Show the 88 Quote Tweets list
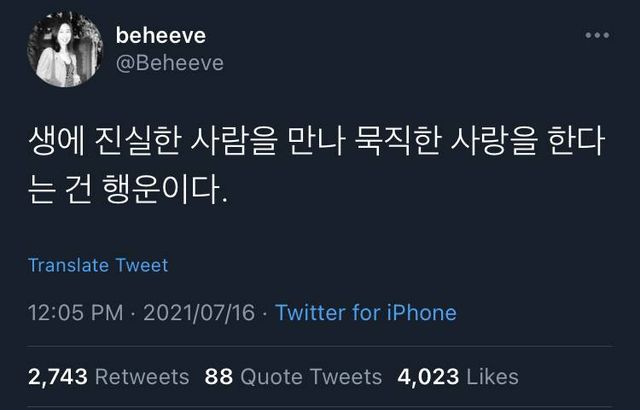This screenshot has height=410, width=640. point(293,376)
